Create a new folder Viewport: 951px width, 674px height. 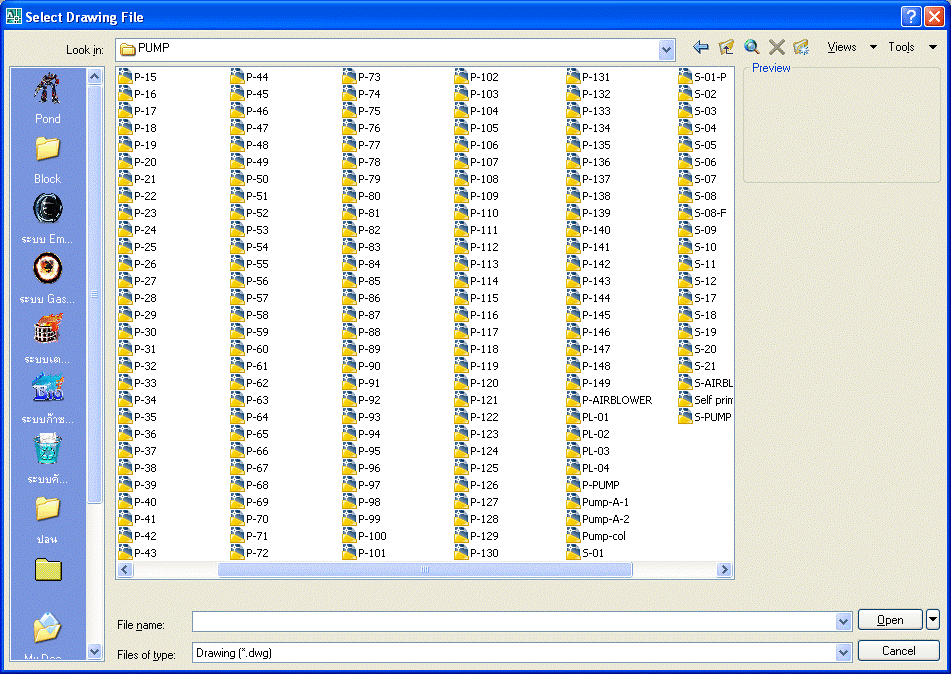point(800,46)
